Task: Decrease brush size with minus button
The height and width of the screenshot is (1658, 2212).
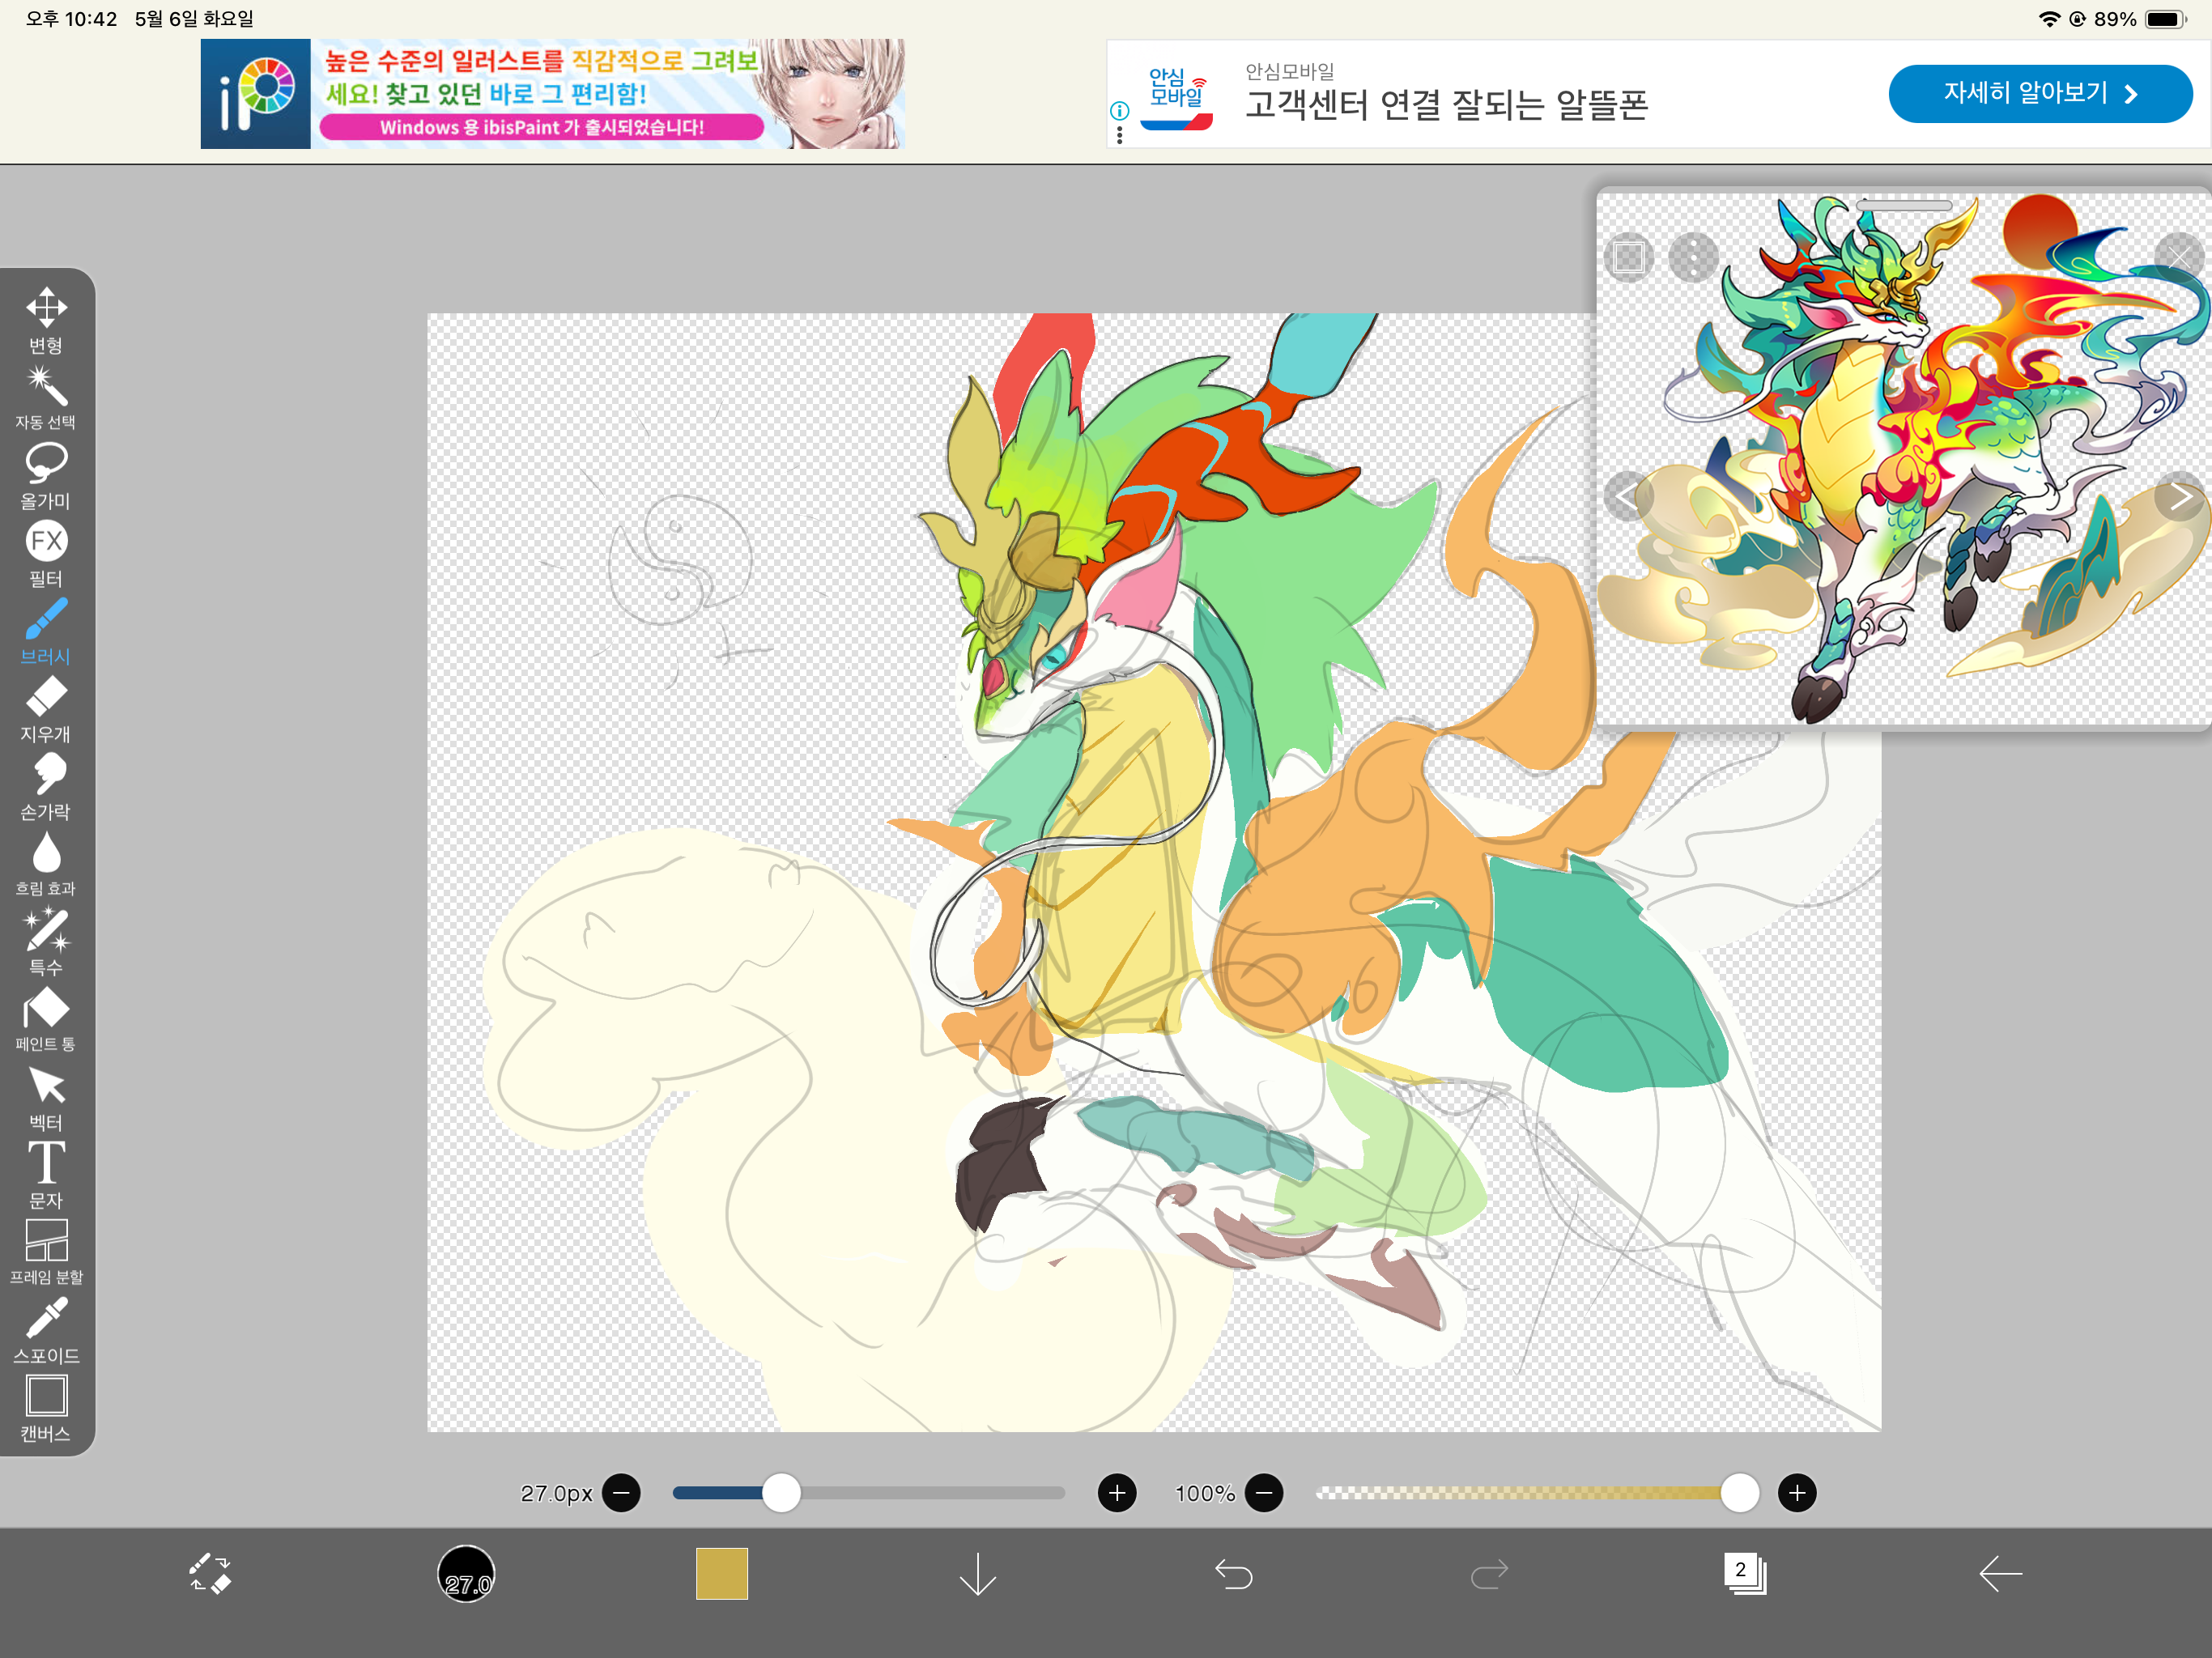Action: pyautogui.click(x=622, y=1494)
